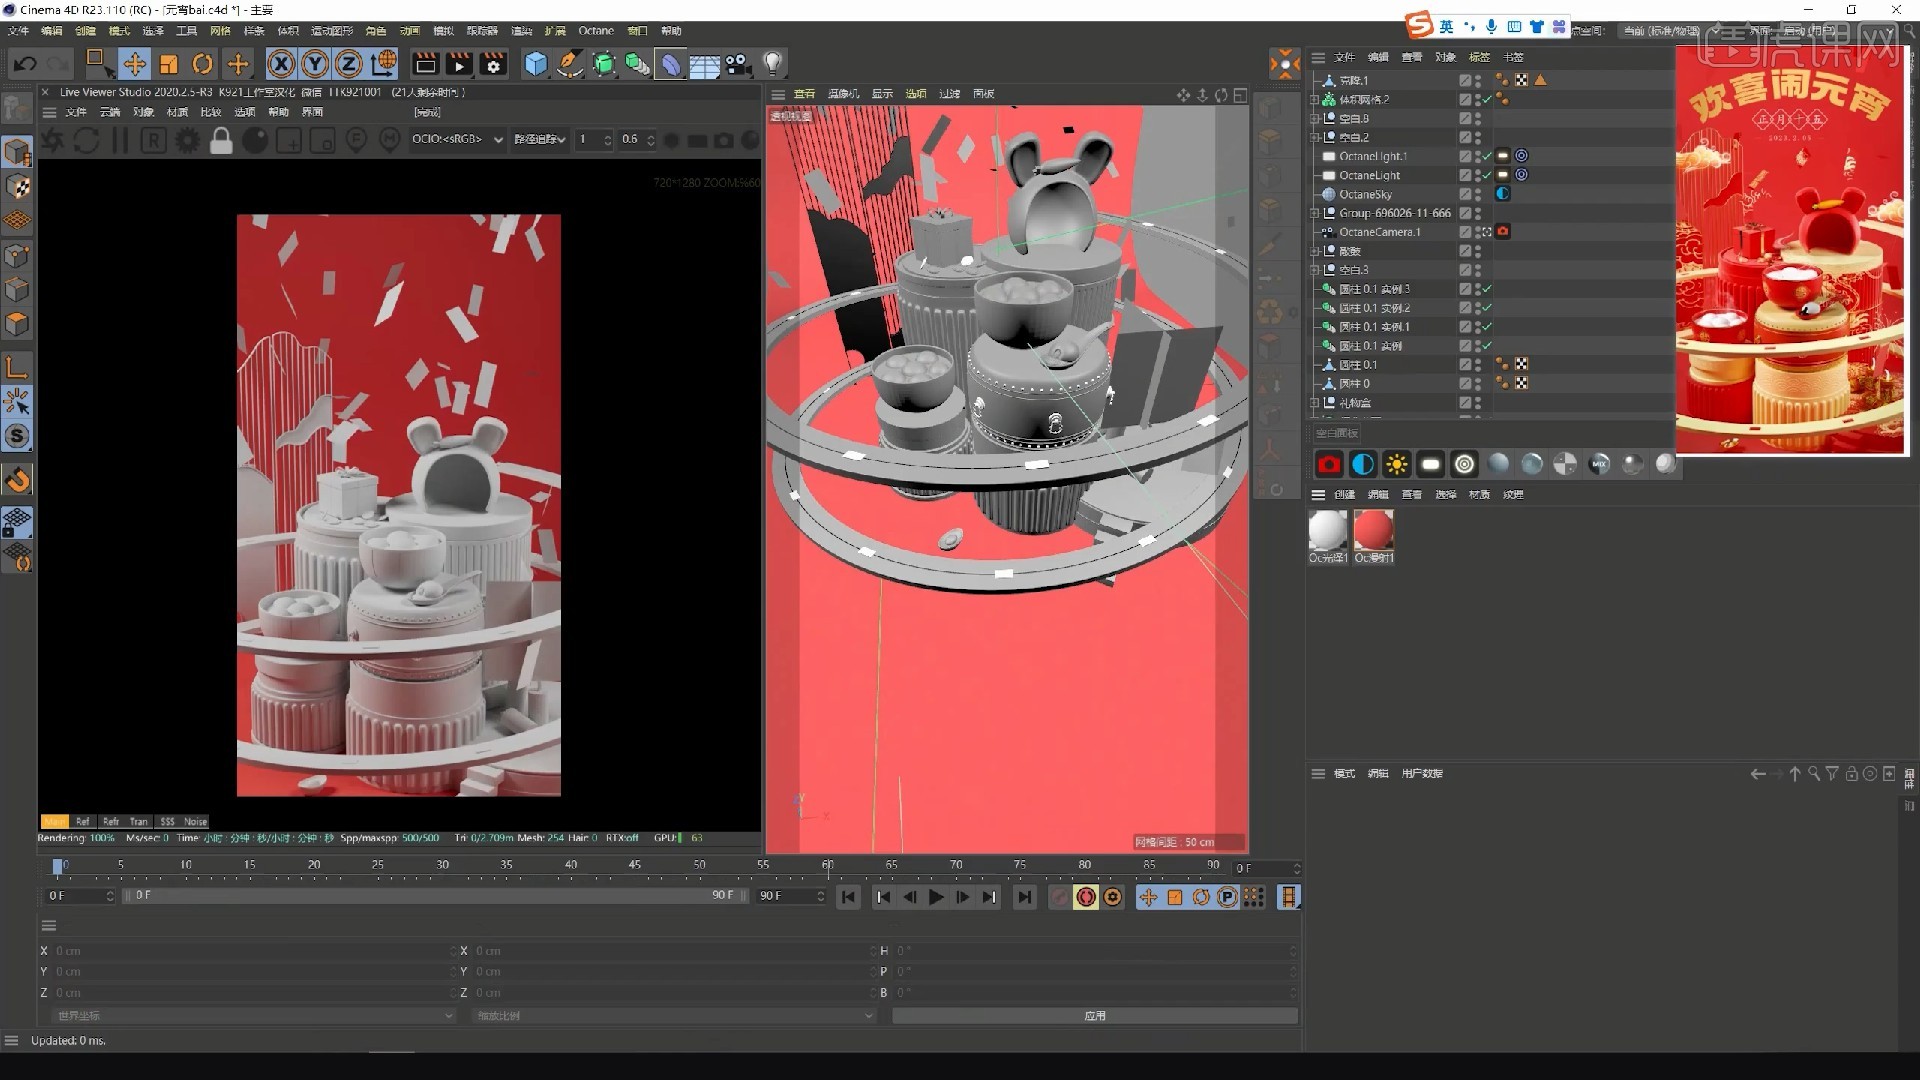Click the Octane camera tag red icon shortcut
1920x1080 pixels.
[1328, 464]
